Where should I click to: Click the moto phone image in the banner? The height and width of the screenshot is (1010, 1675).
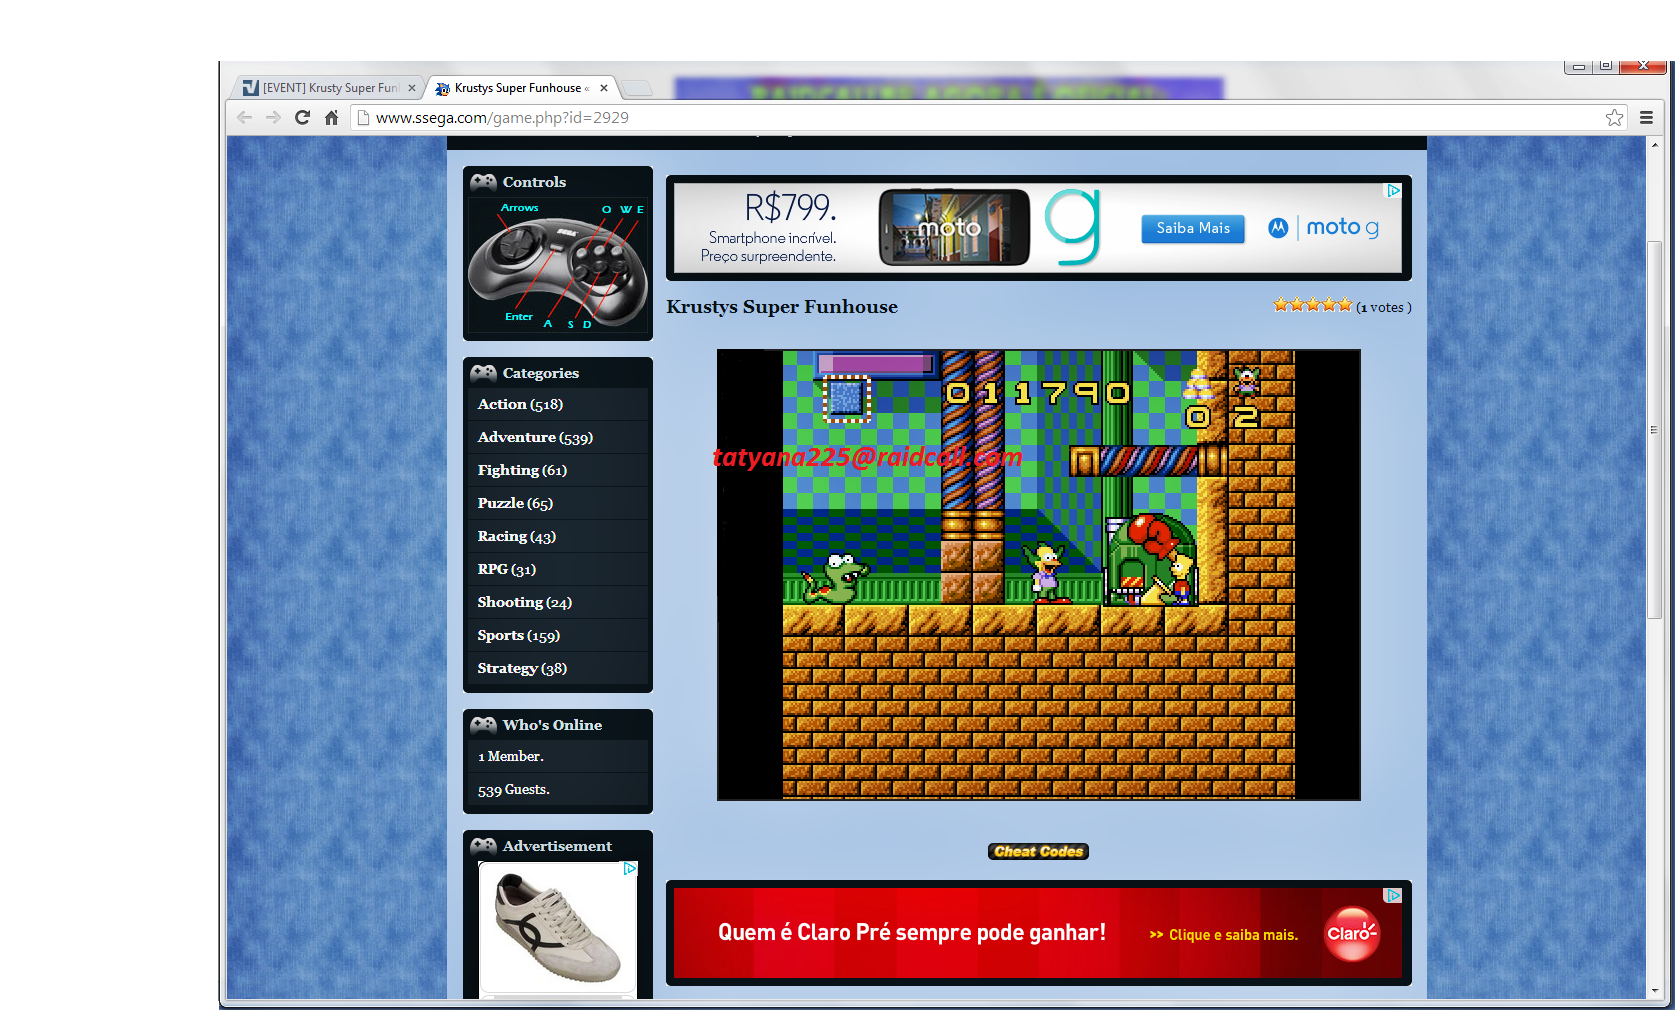[x=954, y=227]
